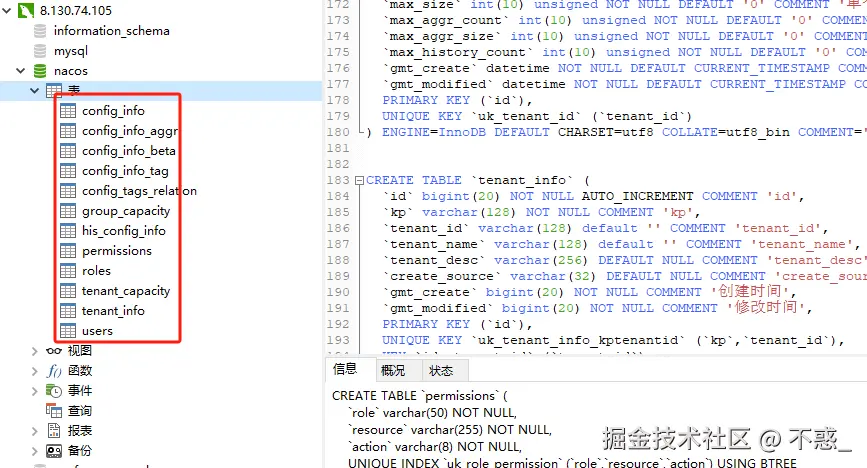Click the ENGINE=InnoDB text on line 180

click(434, 132)
